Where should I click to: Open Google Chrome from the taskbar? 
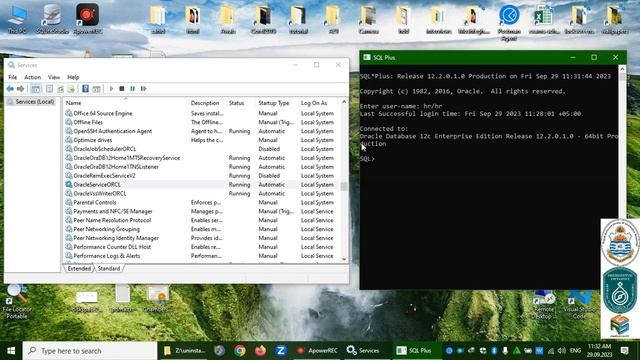point(240,351)
